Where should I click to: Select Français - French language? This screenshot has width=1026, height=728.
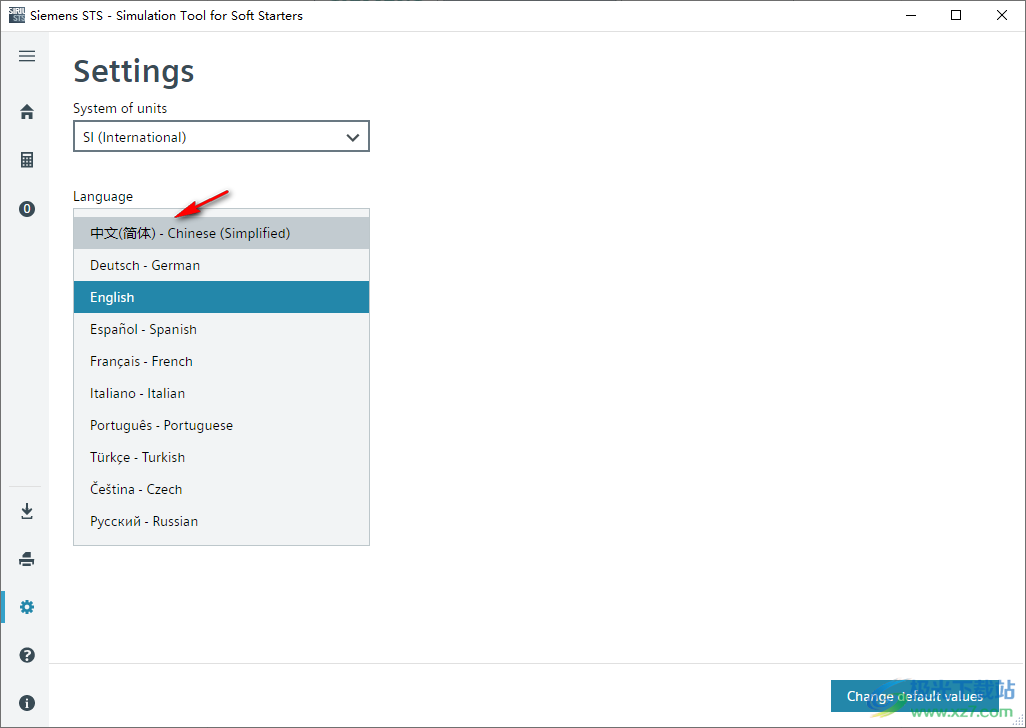point(221,362)
